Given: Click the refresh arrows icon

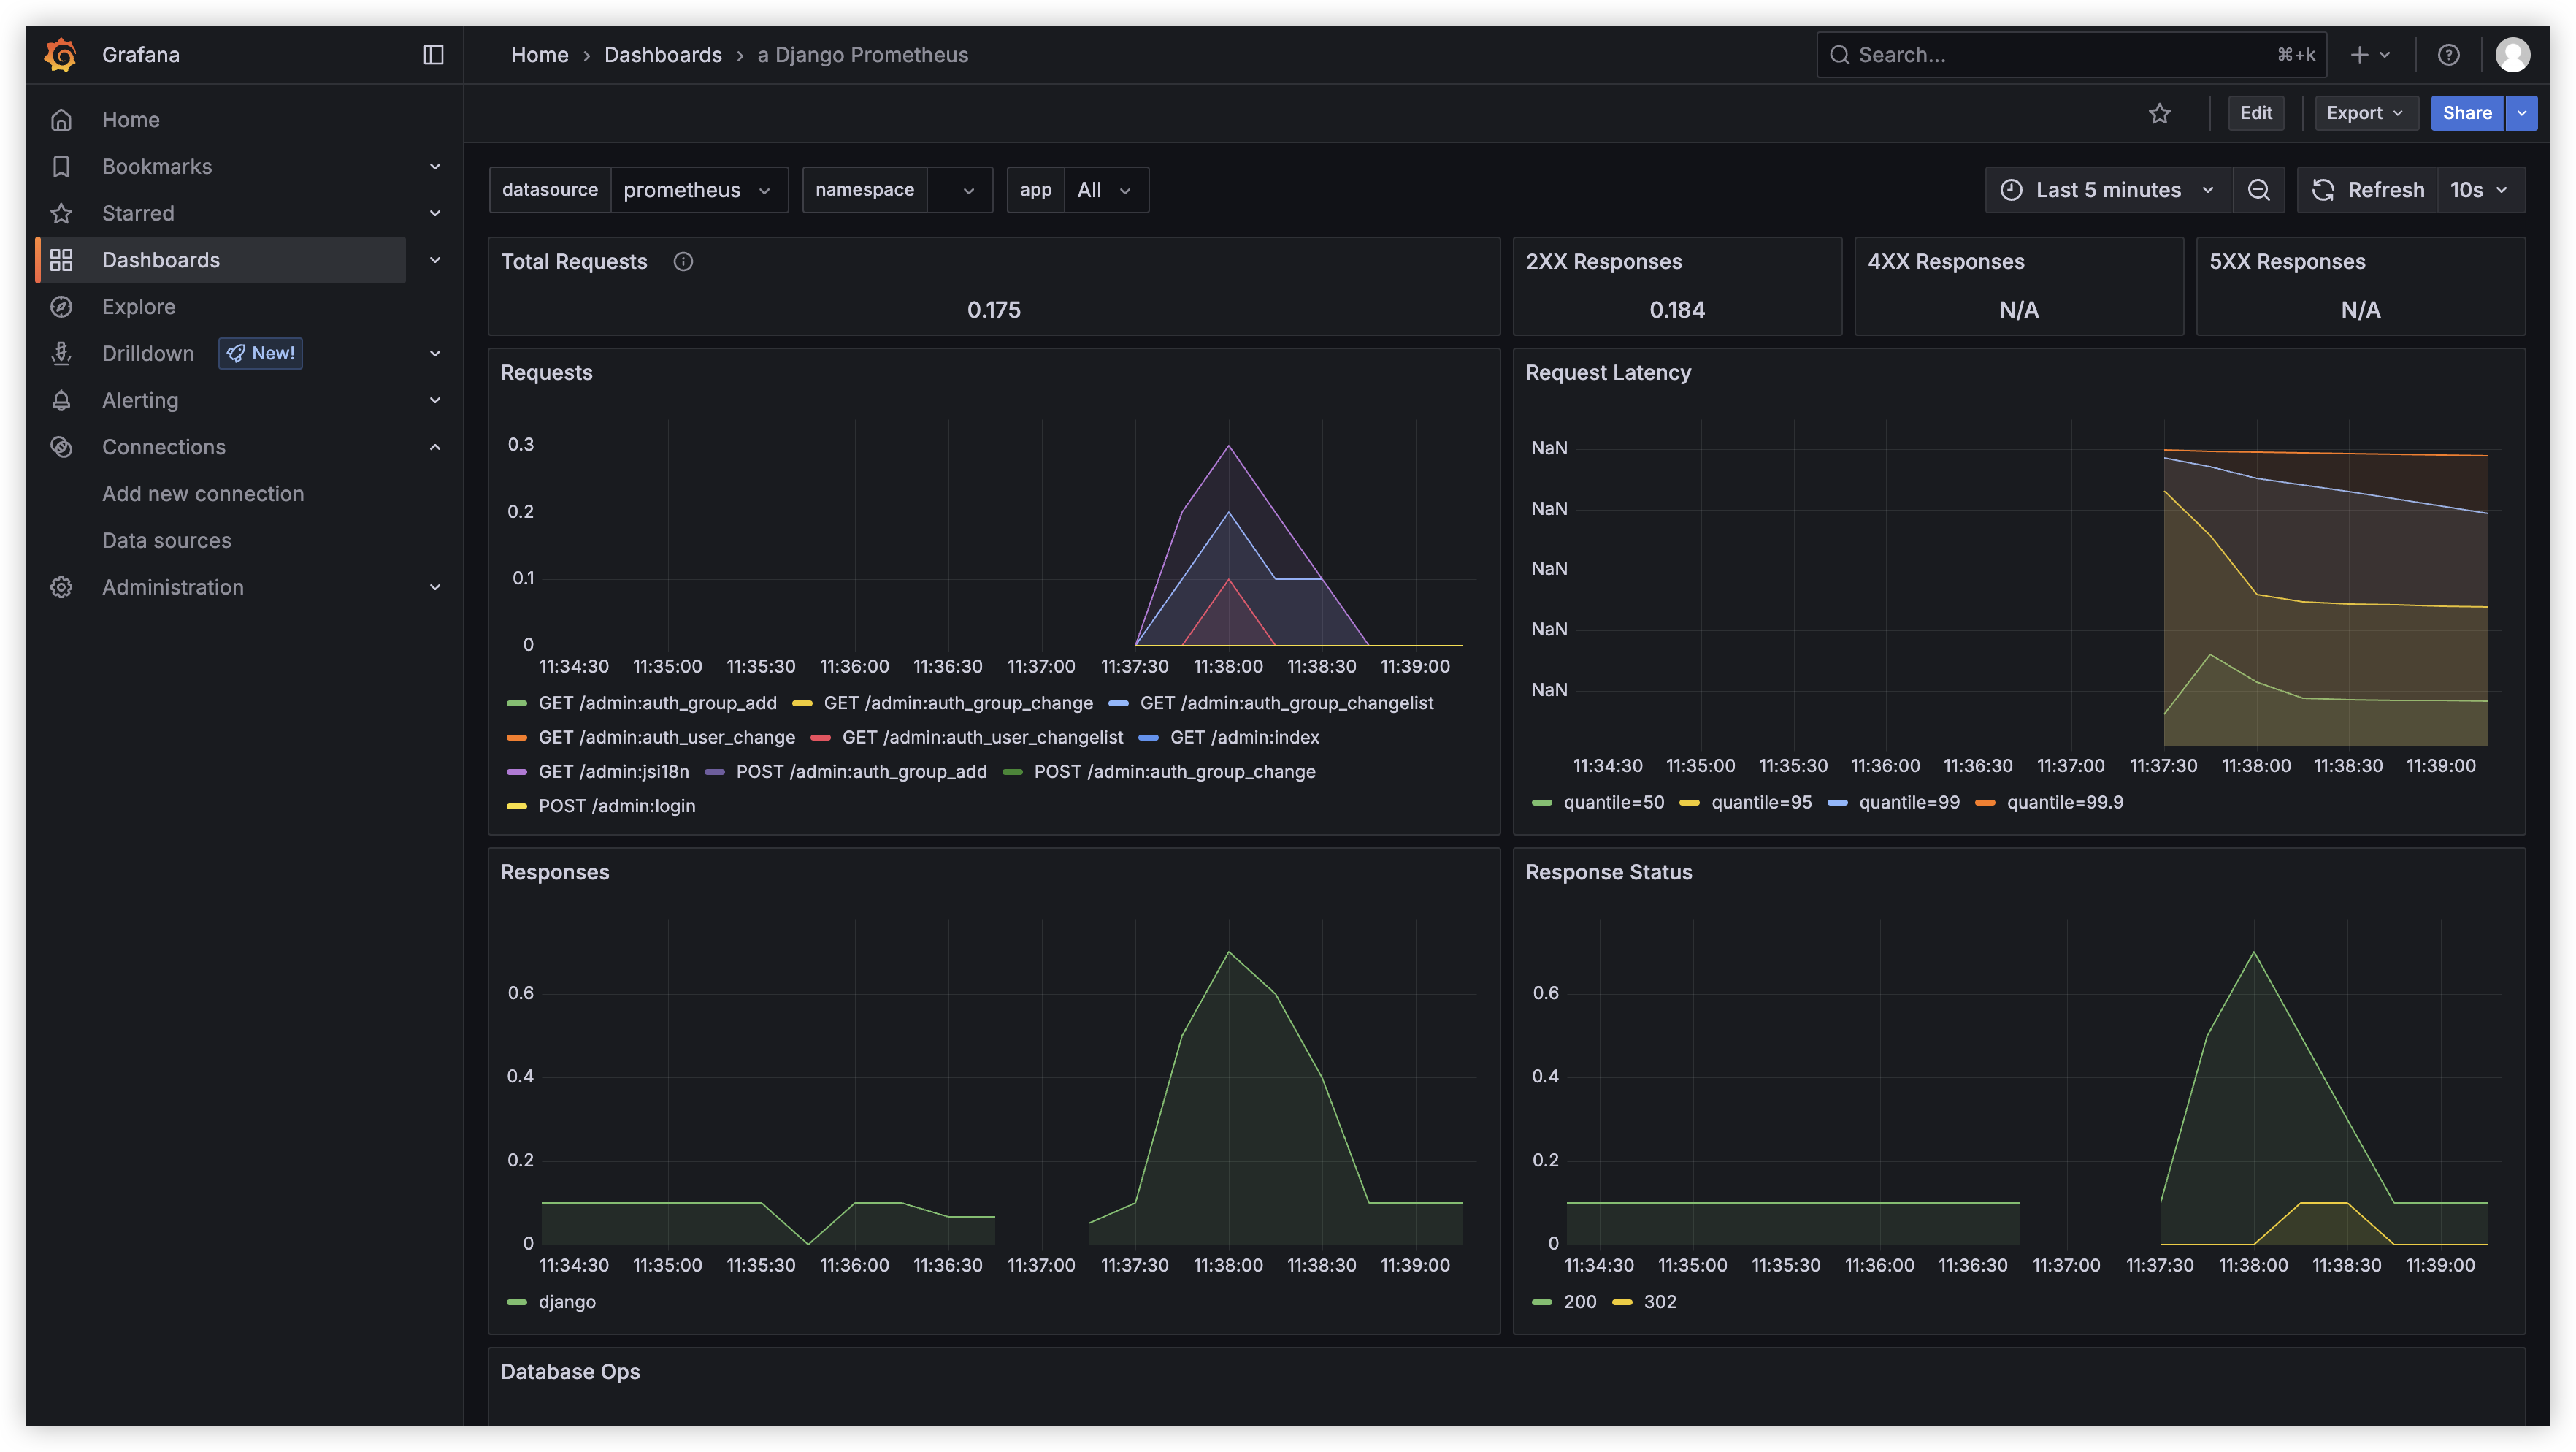Looking at the screenshot, I should pos(2323,190).
